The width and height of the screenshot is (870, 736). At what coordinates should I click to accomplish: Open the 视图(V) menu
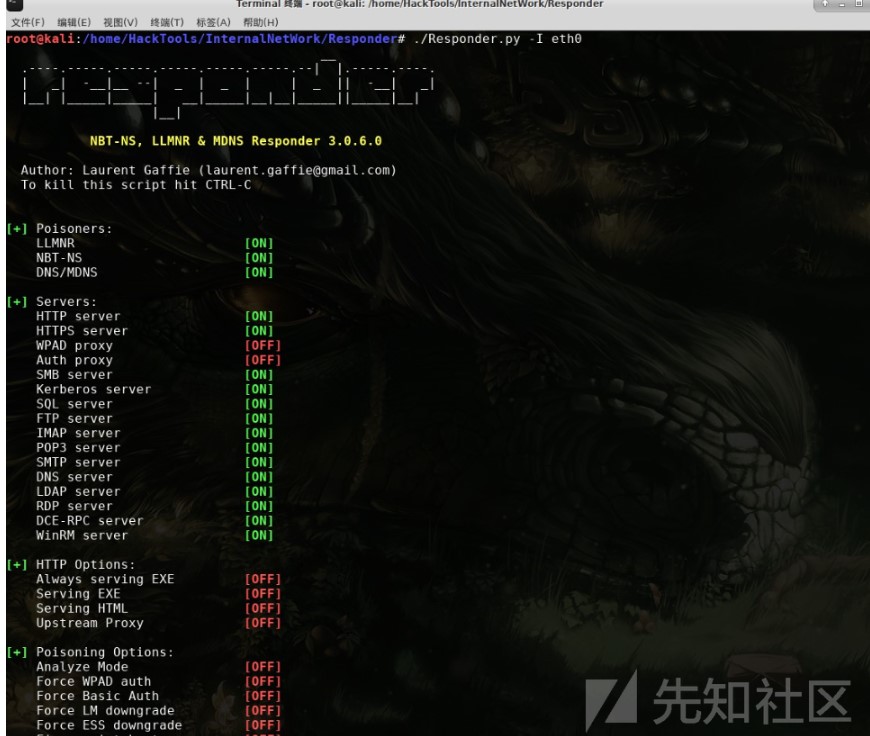120,22
